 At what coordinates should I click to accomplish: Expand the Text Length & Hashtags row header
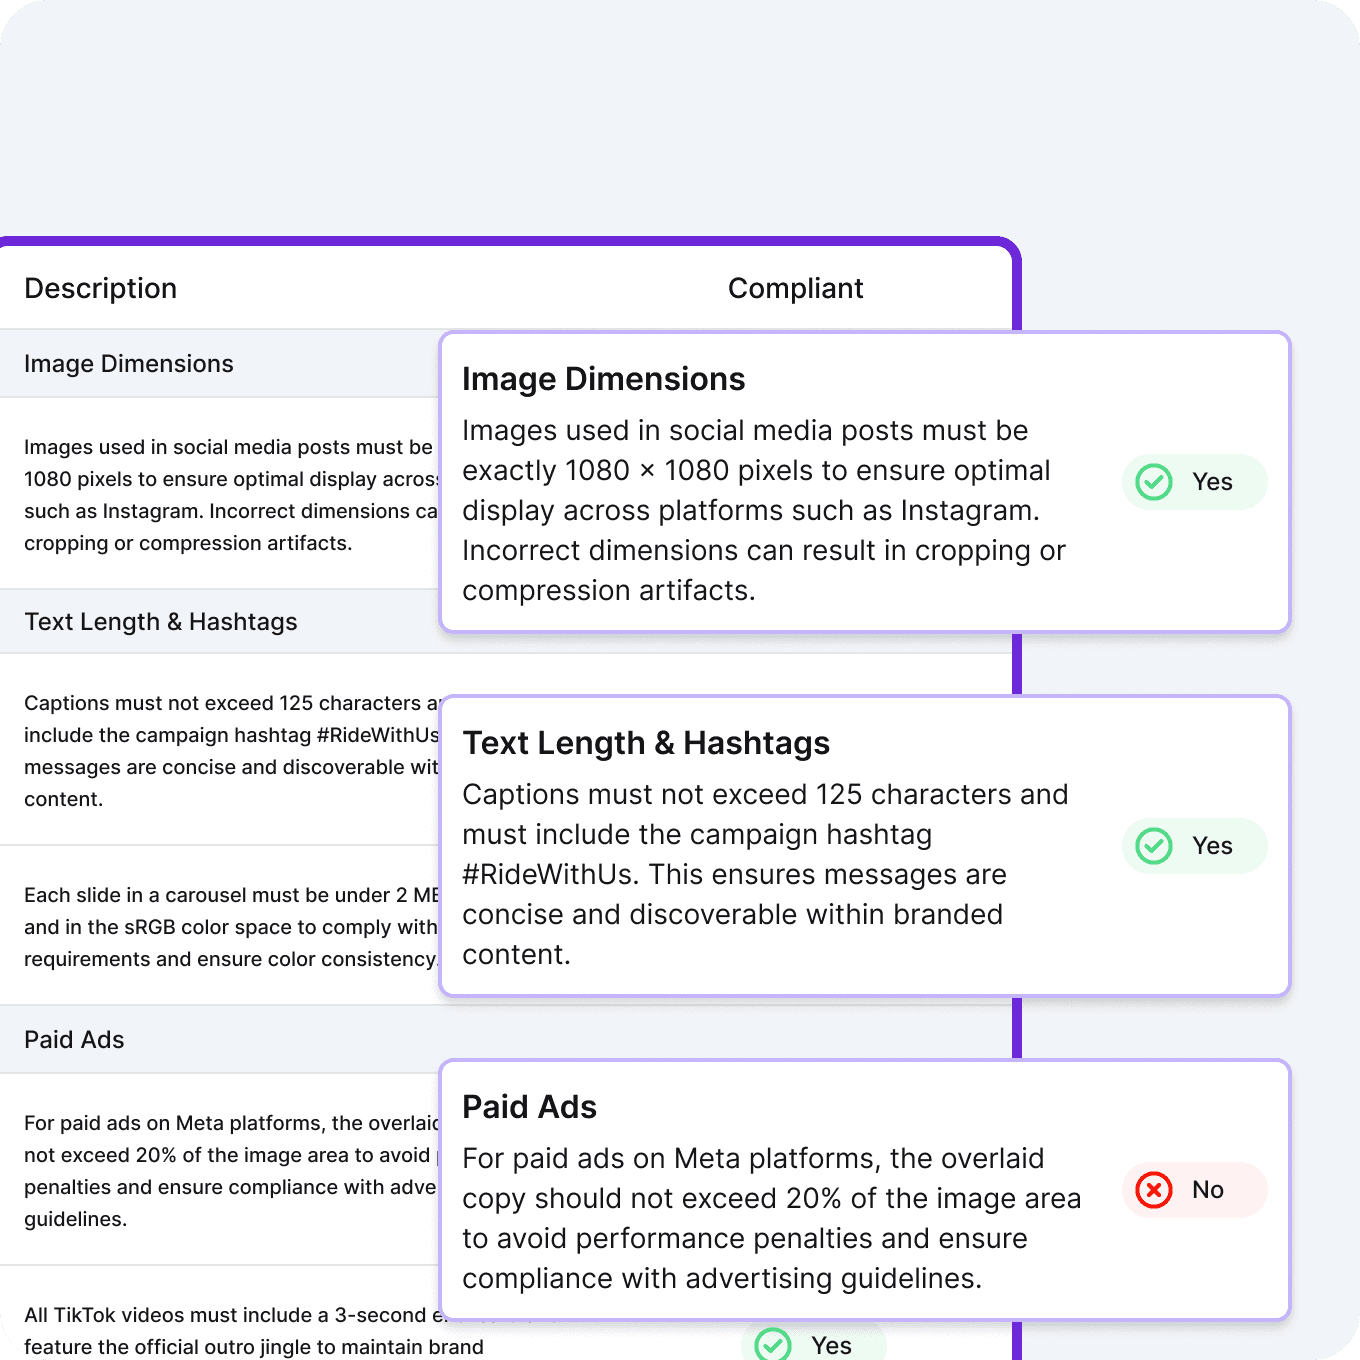(161, 621)
